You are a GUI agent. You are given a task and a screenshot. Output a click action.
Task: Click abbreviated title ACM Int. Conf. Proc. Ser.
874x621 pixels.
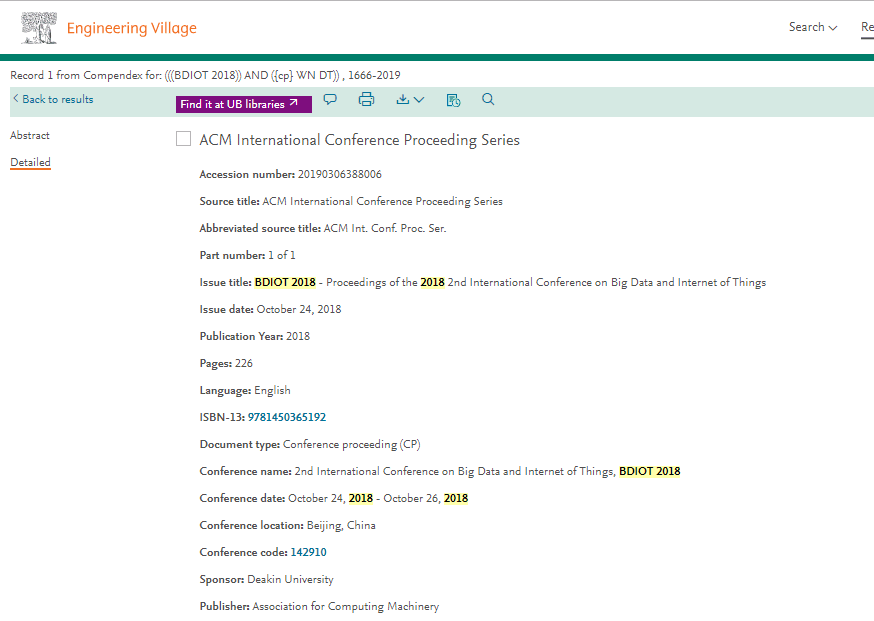[385, 228]
